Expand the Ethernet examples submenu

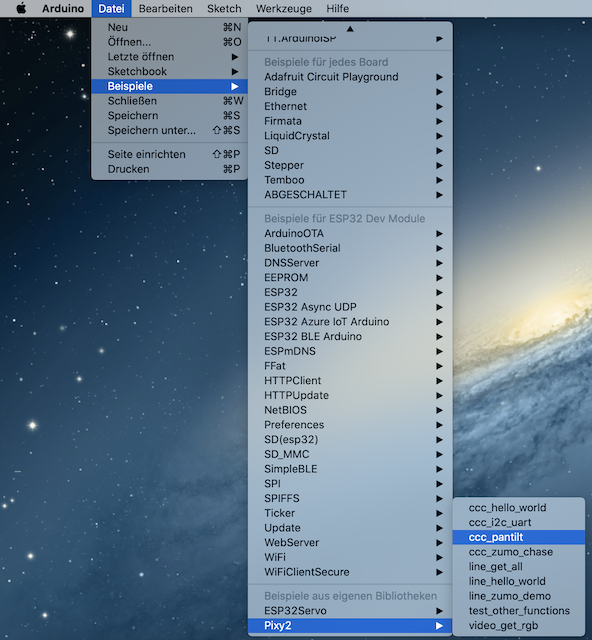(x=350, y=107)
